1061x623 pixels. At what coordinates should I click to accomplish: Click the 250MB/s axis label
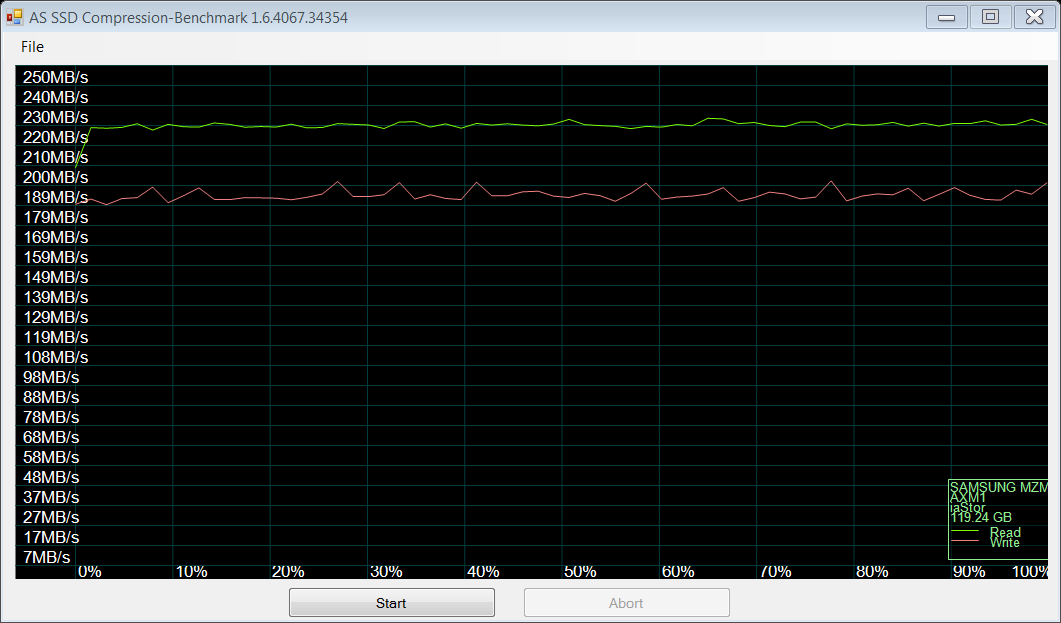[55, 77]
